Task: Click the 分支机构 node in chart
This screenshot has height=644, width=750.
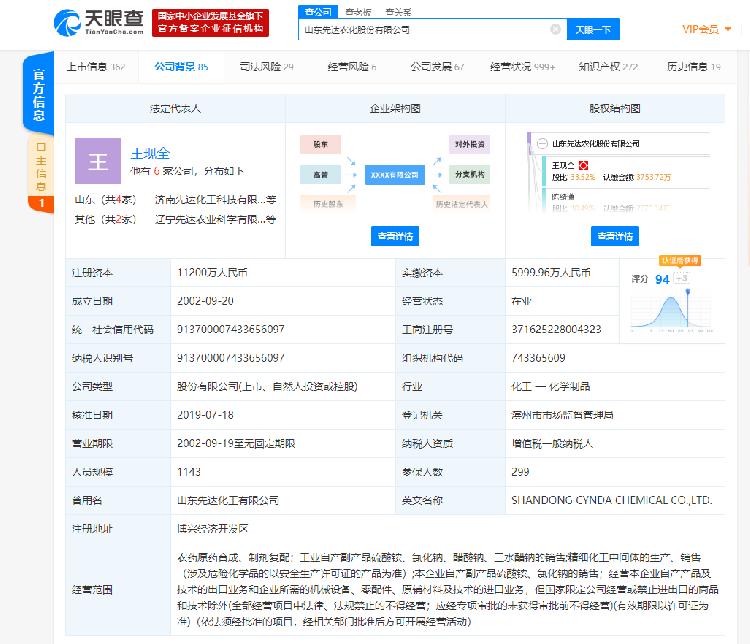Action: (x=469, y=175)
